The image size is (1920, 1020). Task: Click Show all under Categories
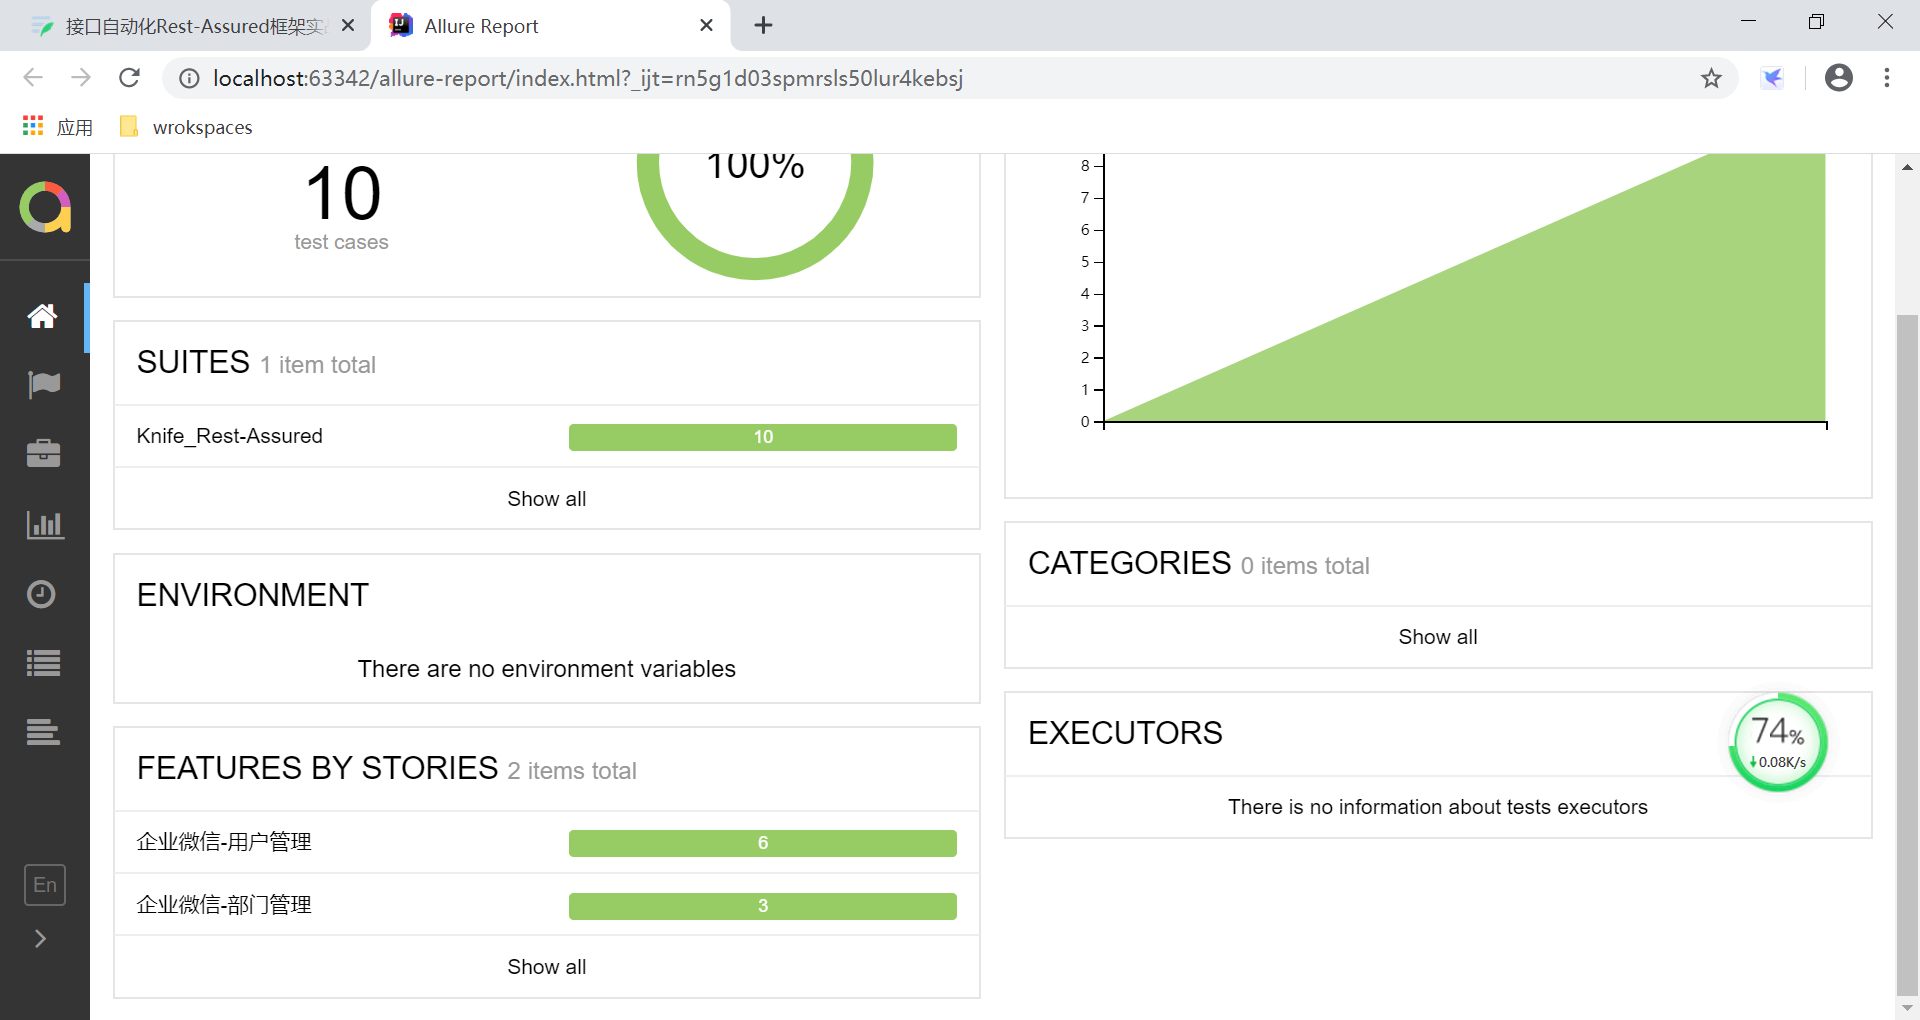(x=1437, y=637)
